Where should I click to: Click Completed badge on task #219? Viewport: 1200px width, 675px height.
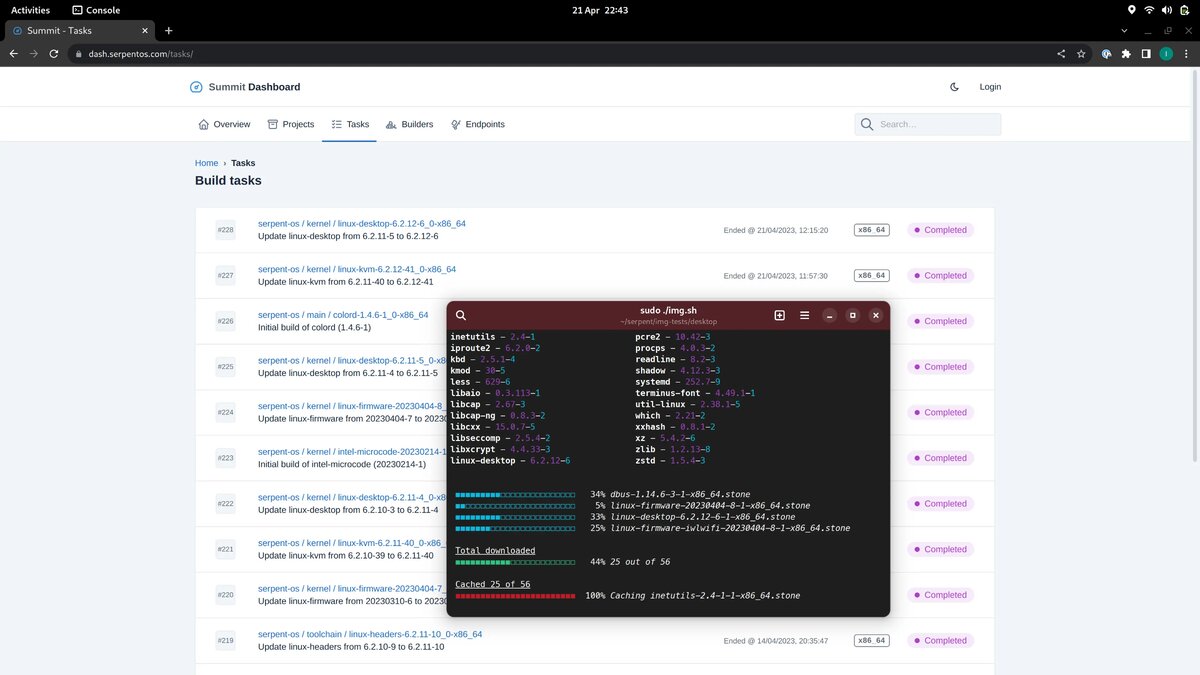click(x=940, y=641)
